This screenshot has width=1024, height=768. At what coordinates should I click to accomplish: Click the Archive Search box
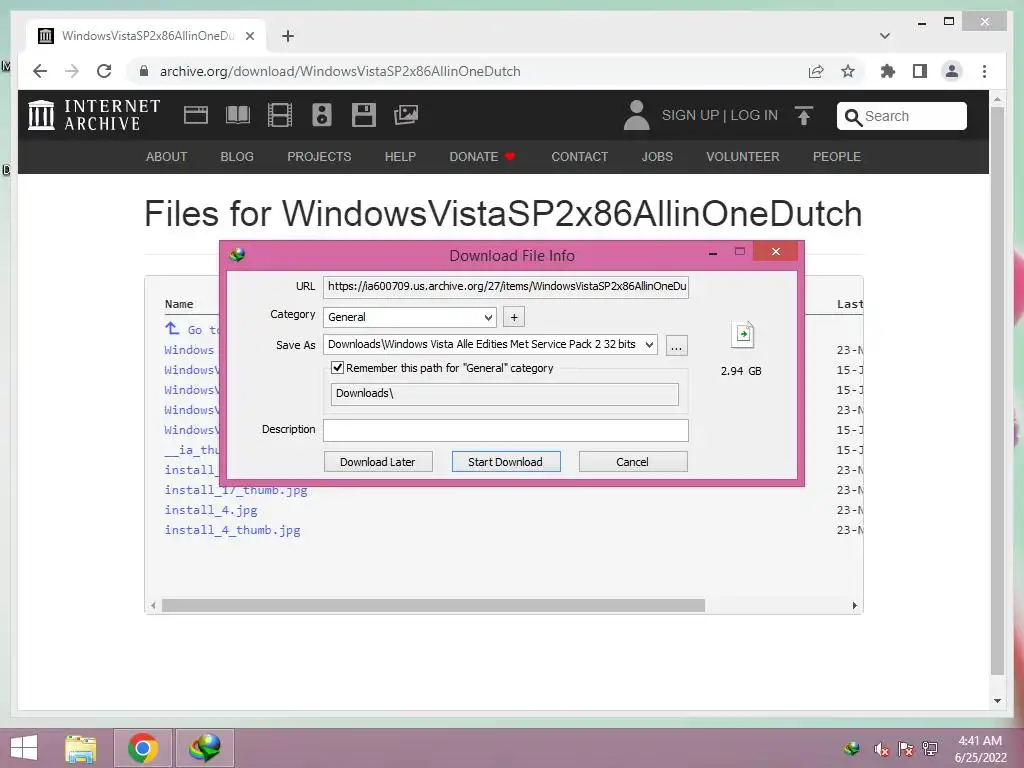point(902,116)
